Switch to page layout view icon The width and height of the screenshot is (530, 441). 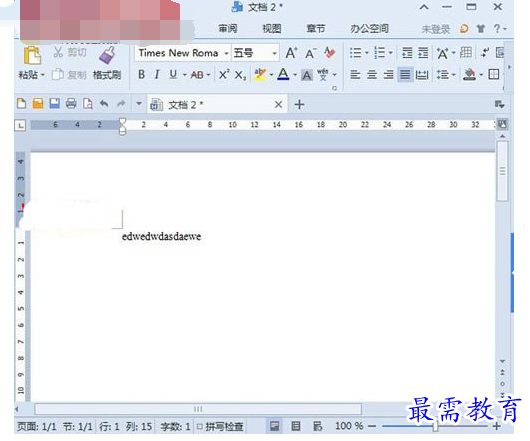tap(274, 426)
